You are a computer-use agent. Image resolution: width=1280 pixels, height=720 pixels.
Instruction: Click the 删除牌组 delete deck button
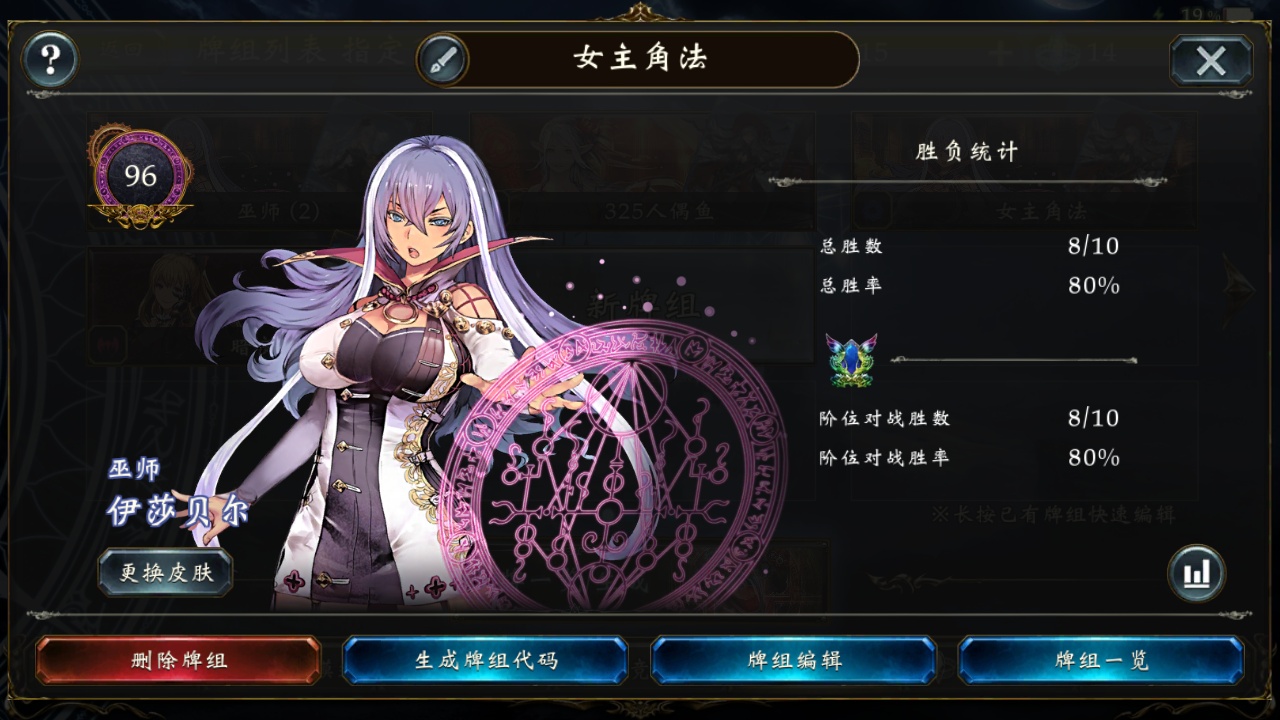click(x=179, y=660)
